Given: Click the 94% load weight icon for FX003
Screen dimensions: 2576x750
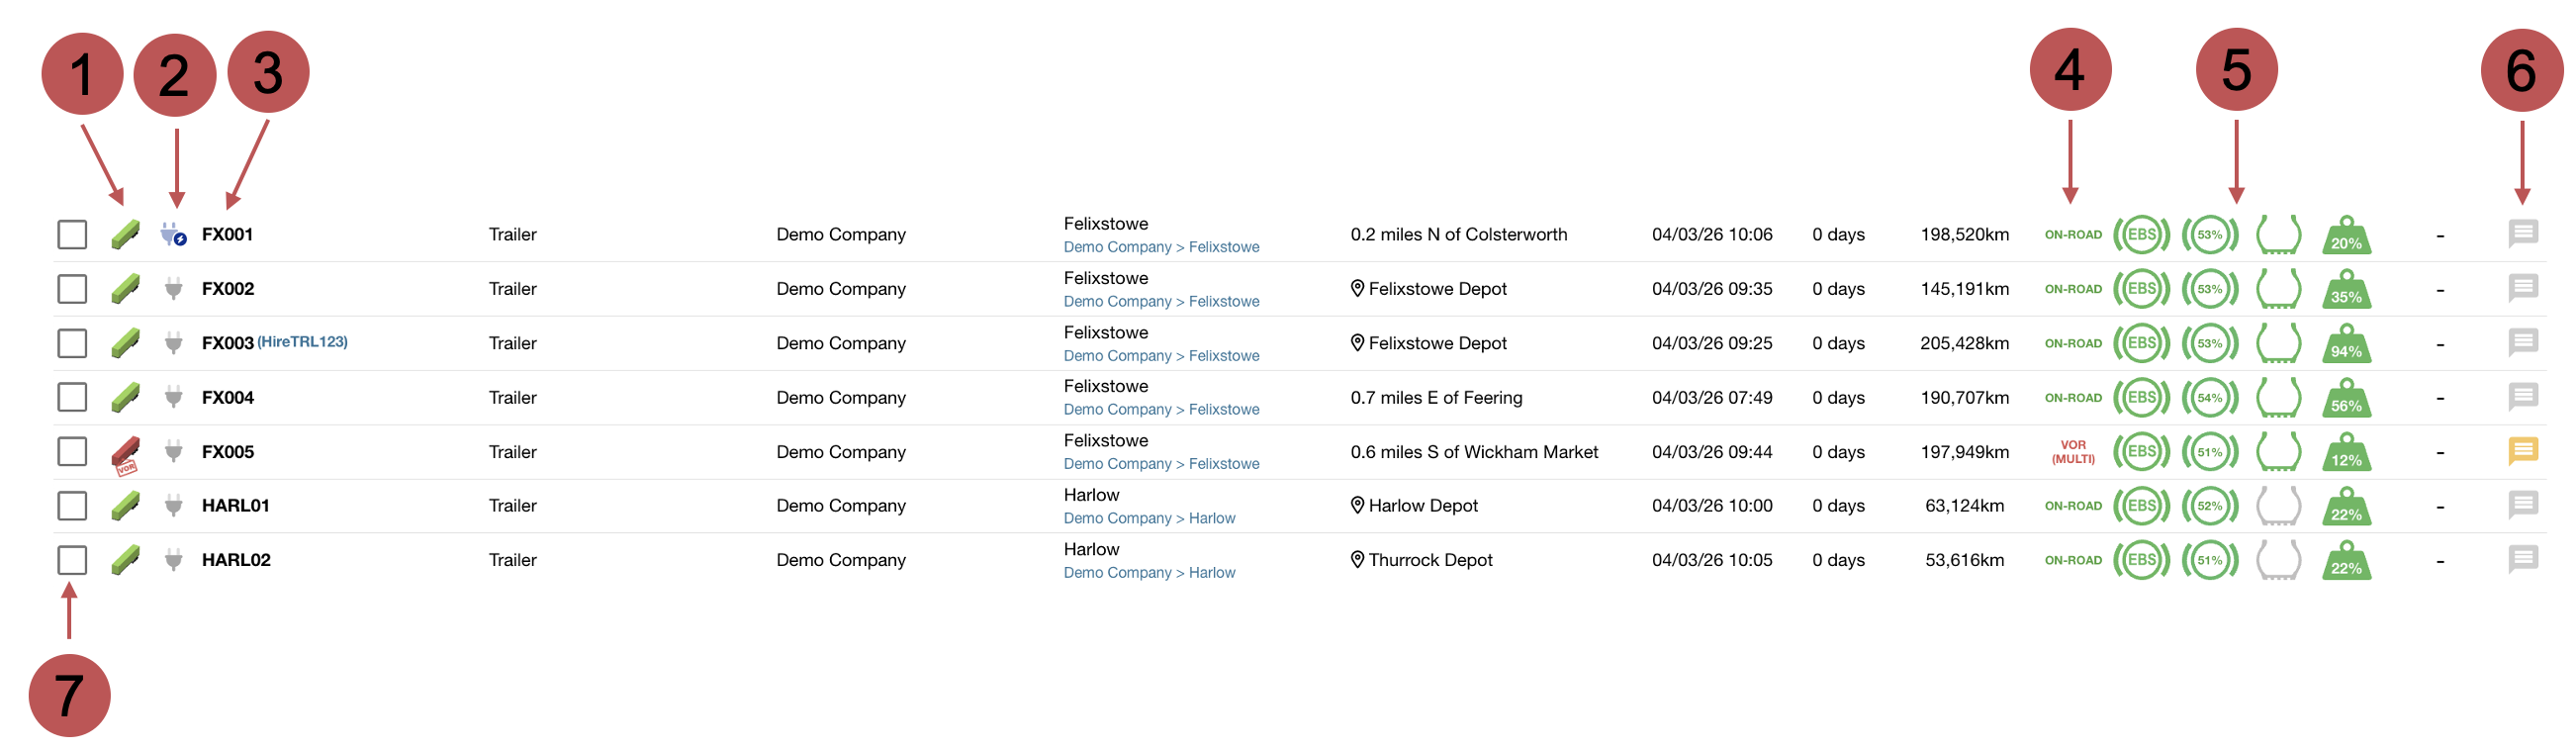Looking at the screenshot, I should coord(2345,343).
